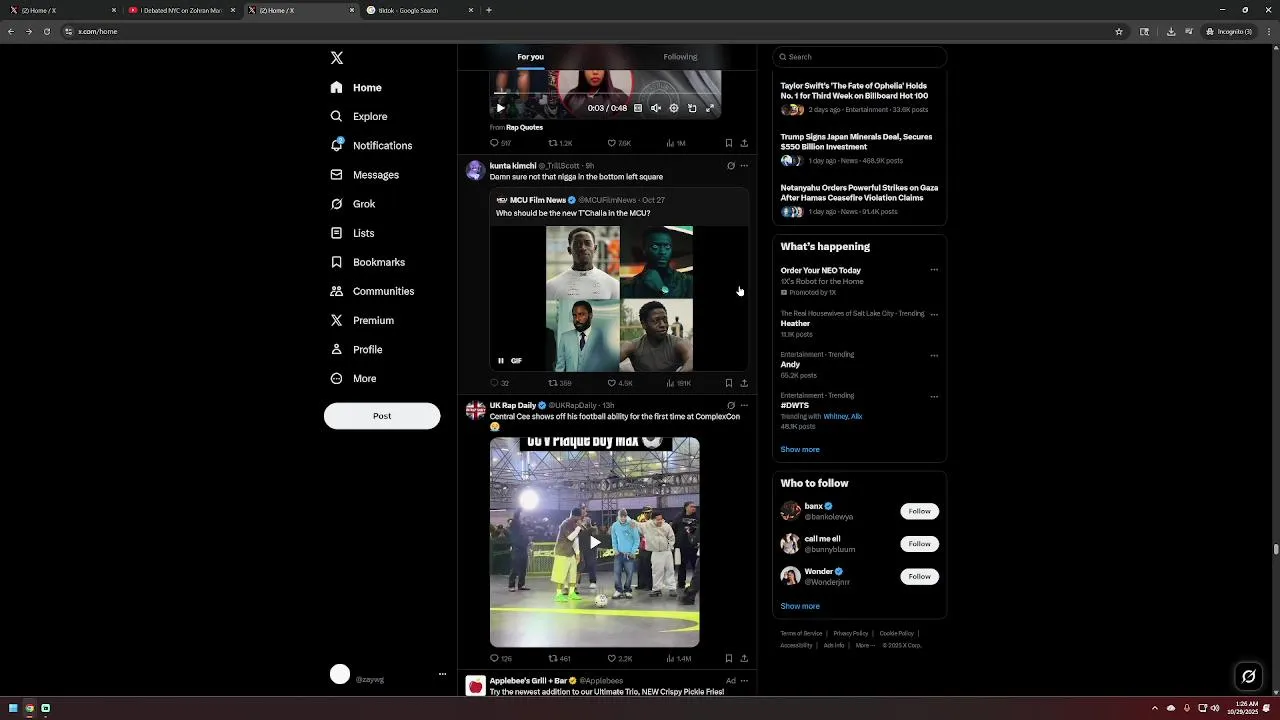The width and height of the screenshot is (1280, 720).
Task: Bookmark kunta kimchi's post
Action: click(x=728, y=383)
